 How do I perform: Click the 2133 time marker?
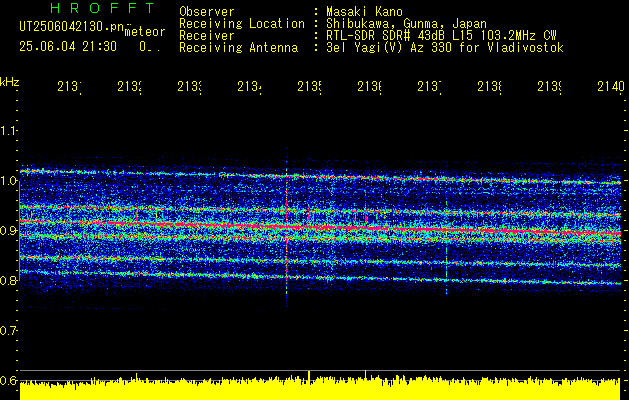pos(189,86)
